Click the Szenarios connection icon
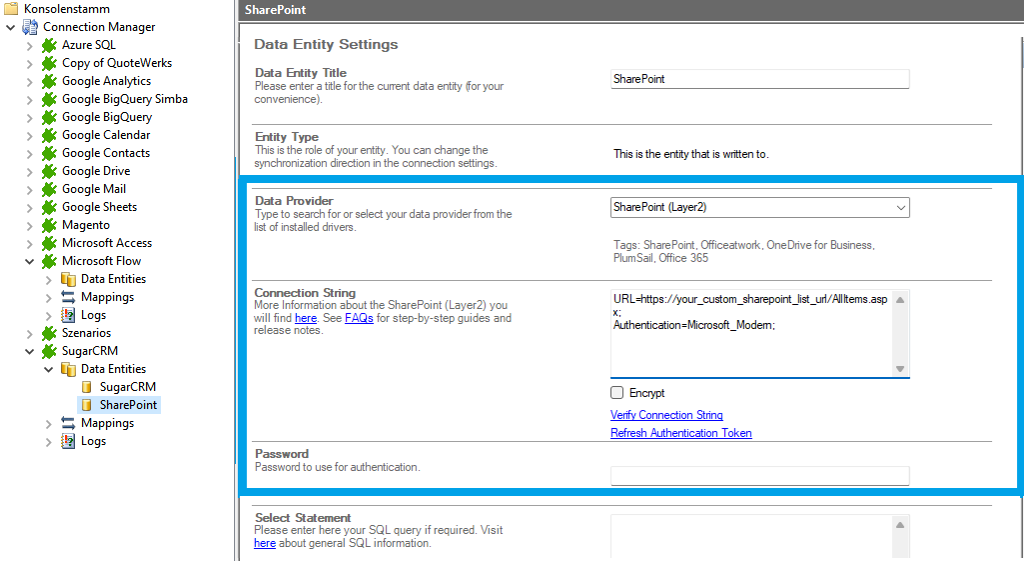Screen dimensions: 1024x561 tap(49, 333)
